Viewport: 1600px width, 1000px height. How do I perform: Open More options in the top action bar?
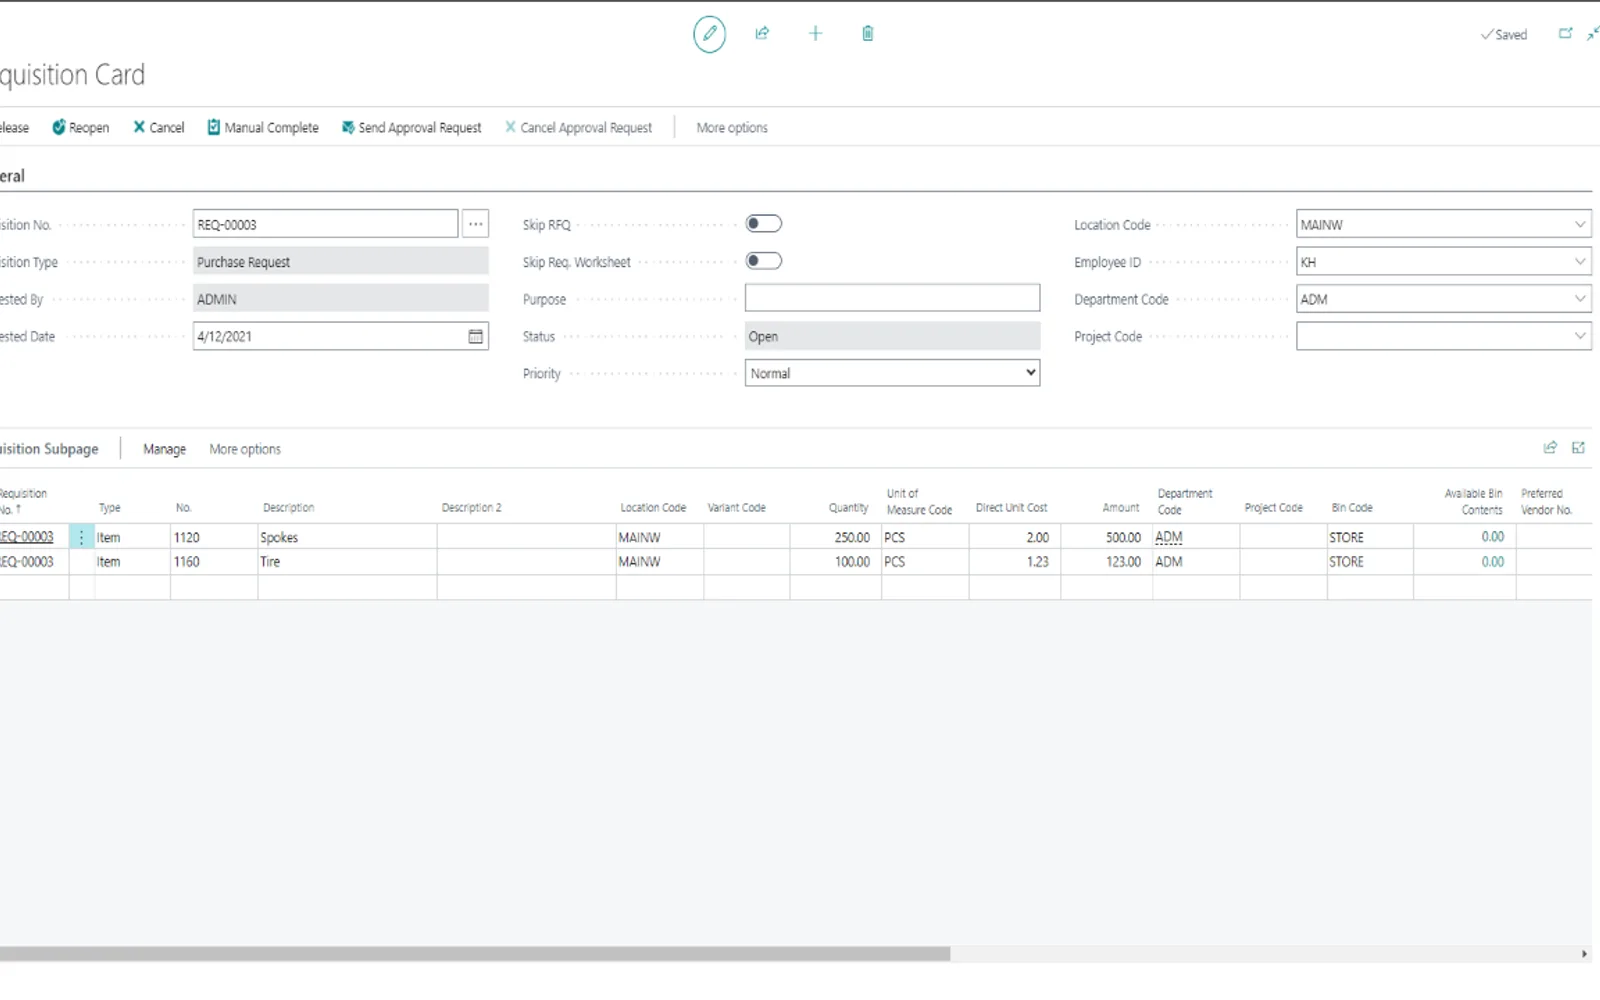point(732,128)
